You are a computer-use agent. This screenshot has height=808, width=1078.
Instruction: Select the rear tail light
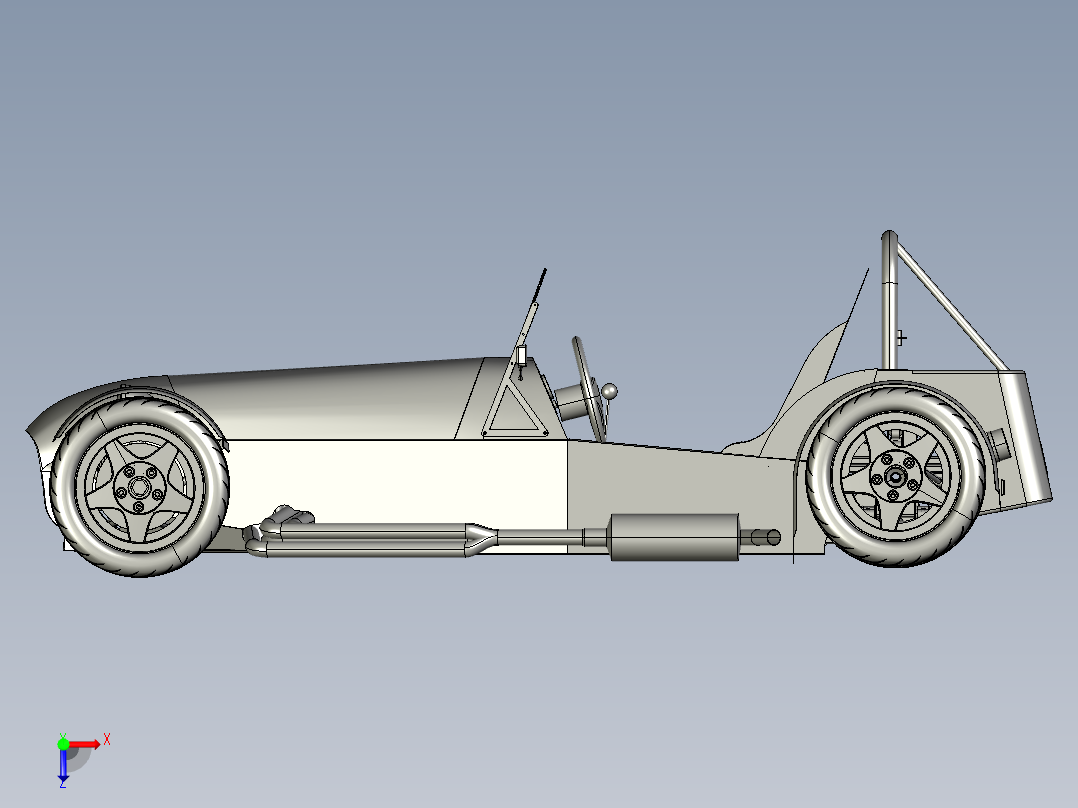point(998,445)
